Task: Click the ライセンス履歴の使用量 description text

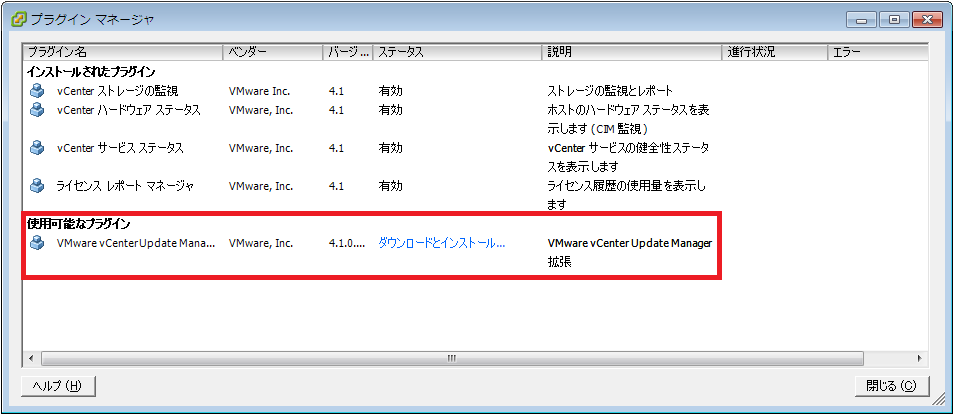Action: (x=627, y=195)
